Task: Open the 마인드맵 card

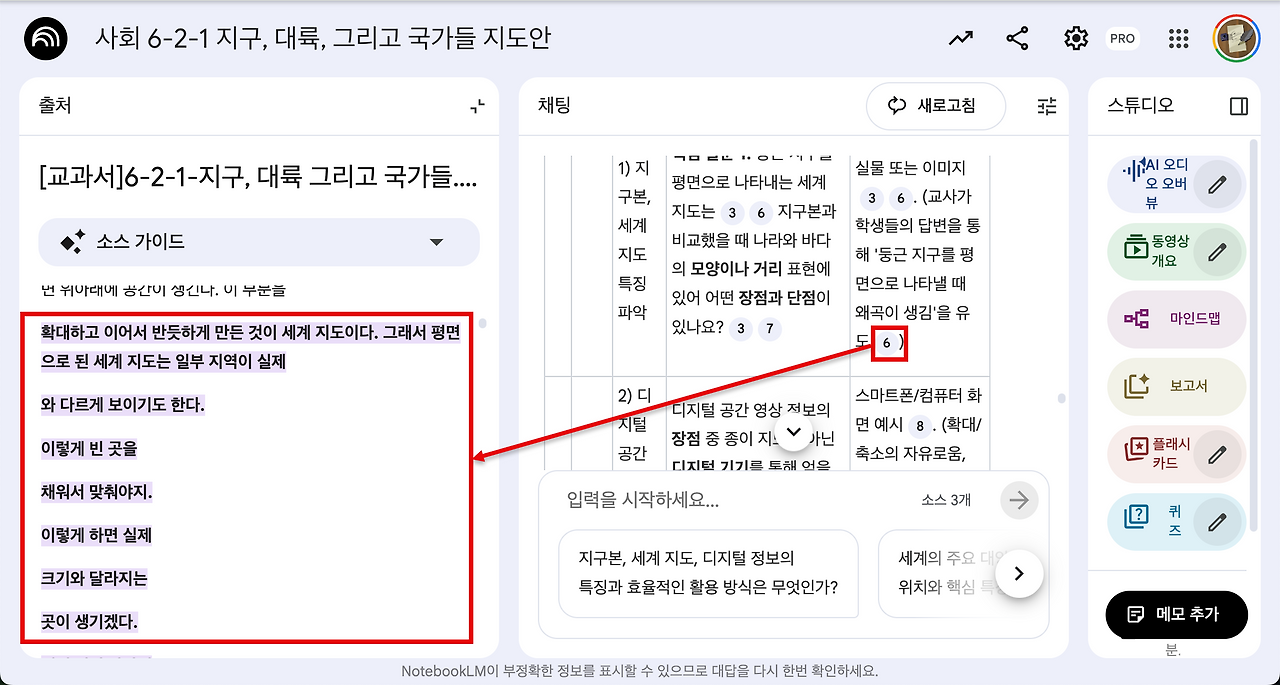Action: click(1177, 319)
